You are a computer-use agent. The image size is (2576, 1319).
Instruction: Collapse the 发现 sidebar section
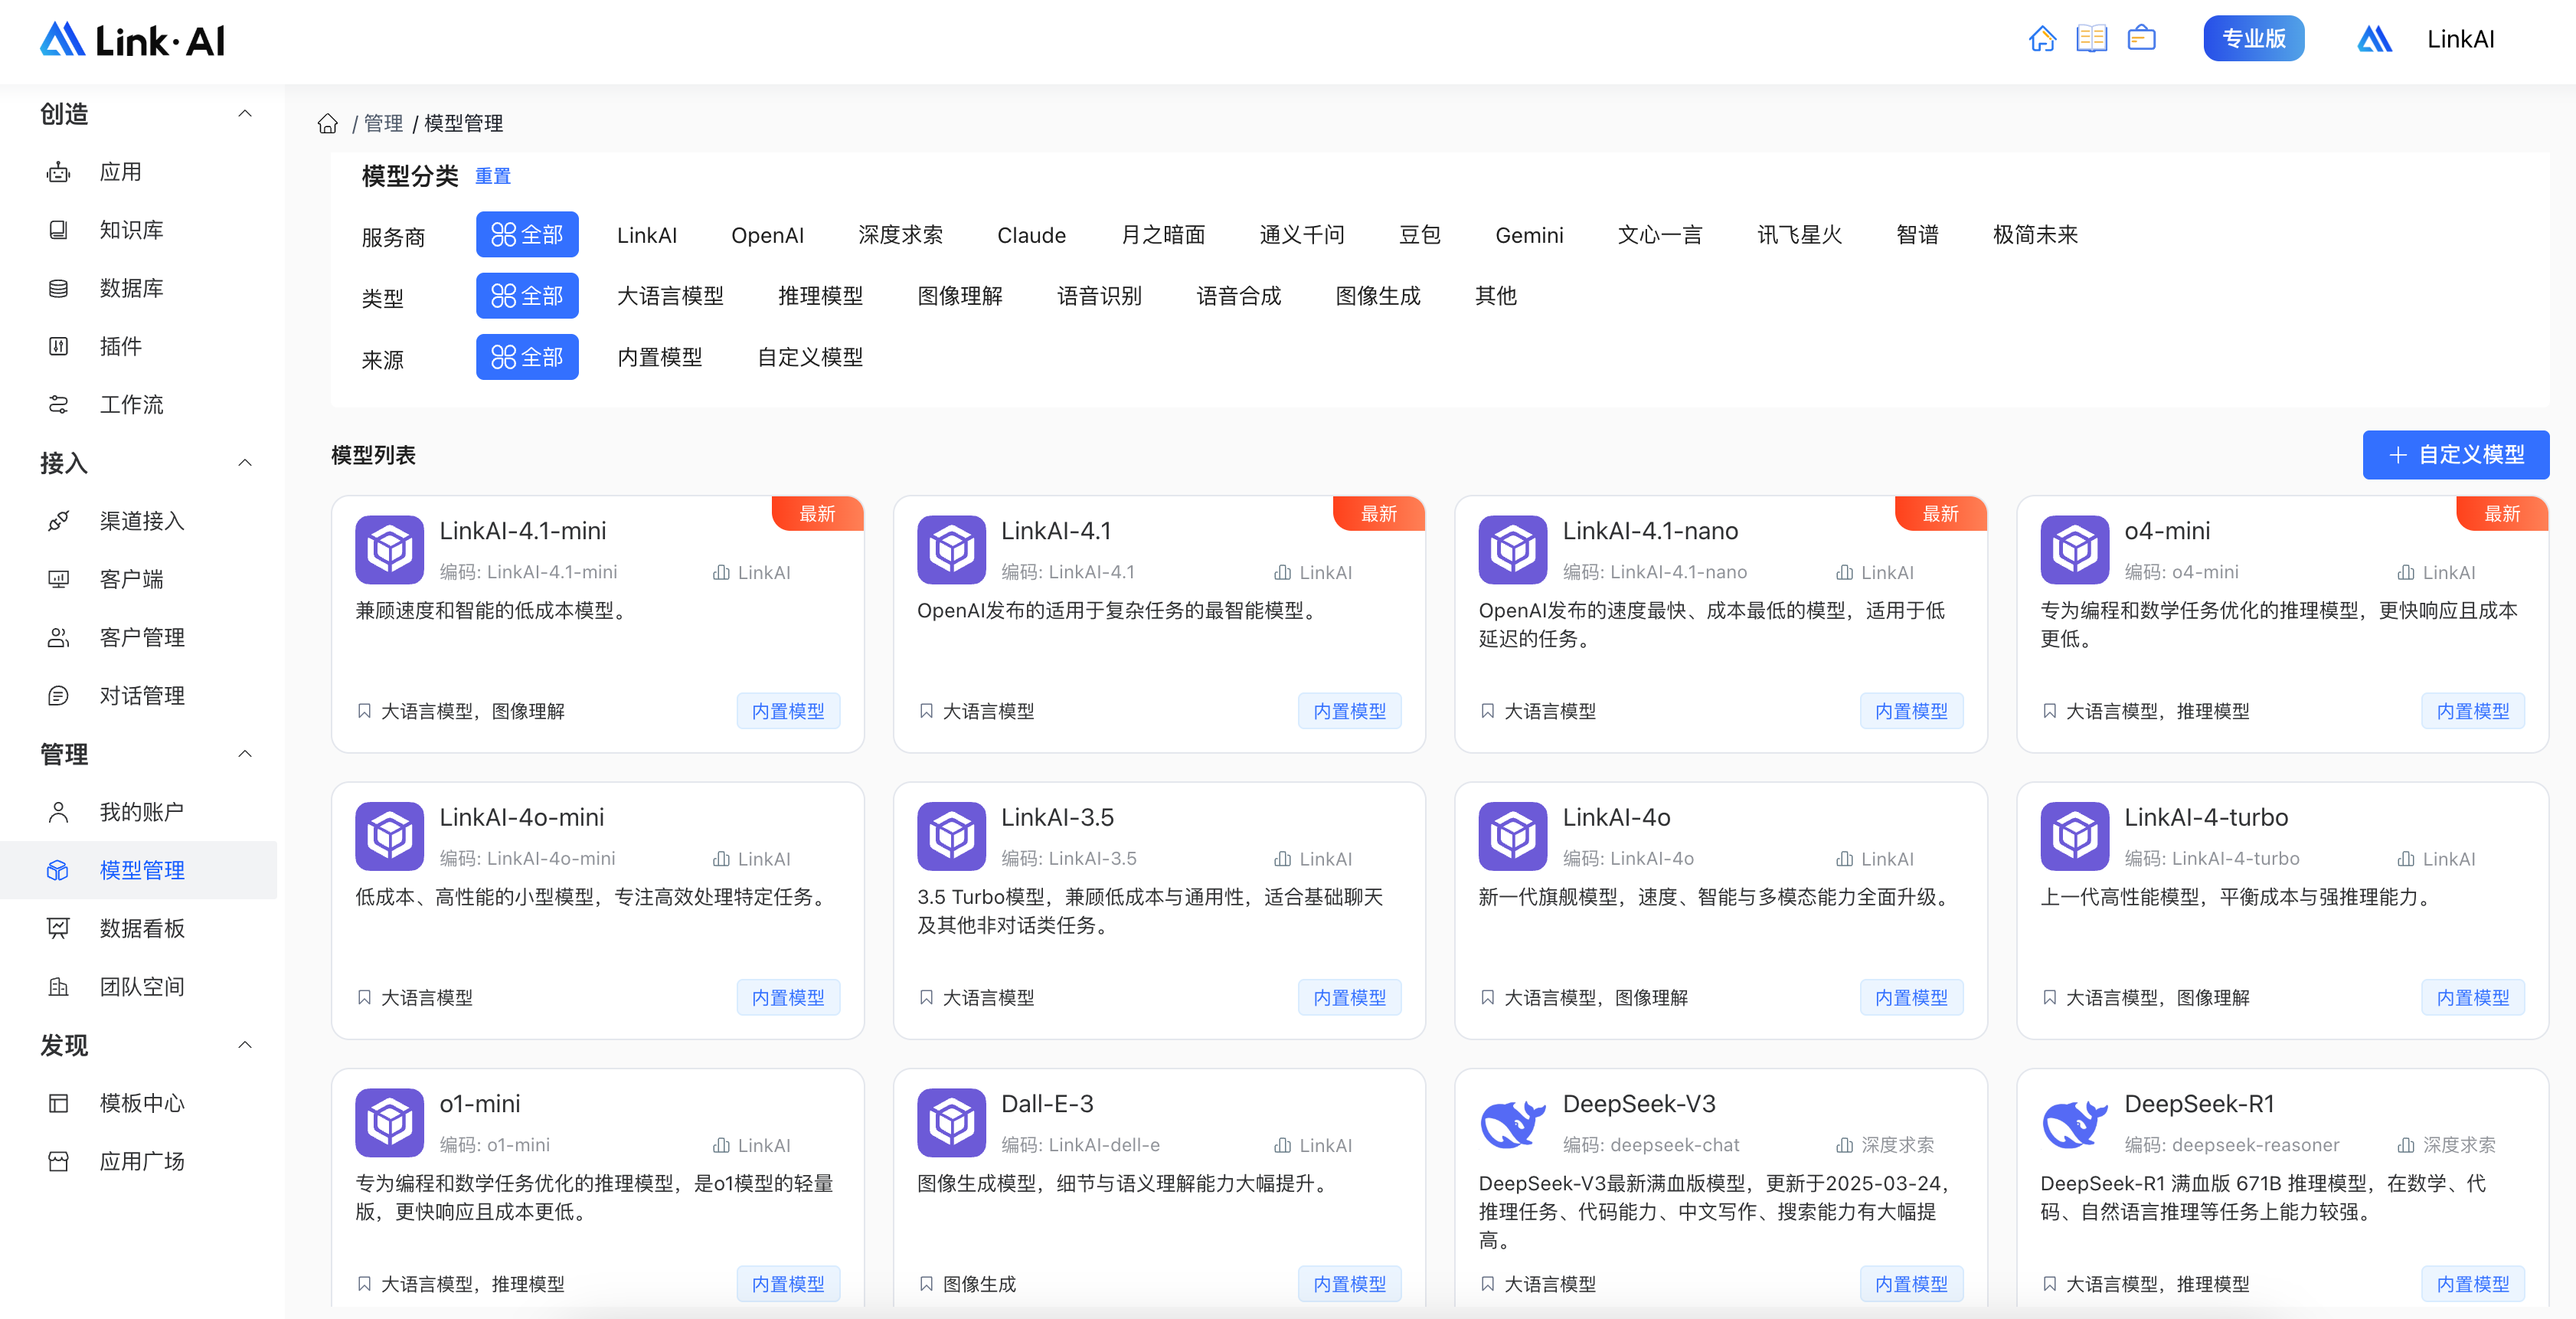pos(245,1045)
